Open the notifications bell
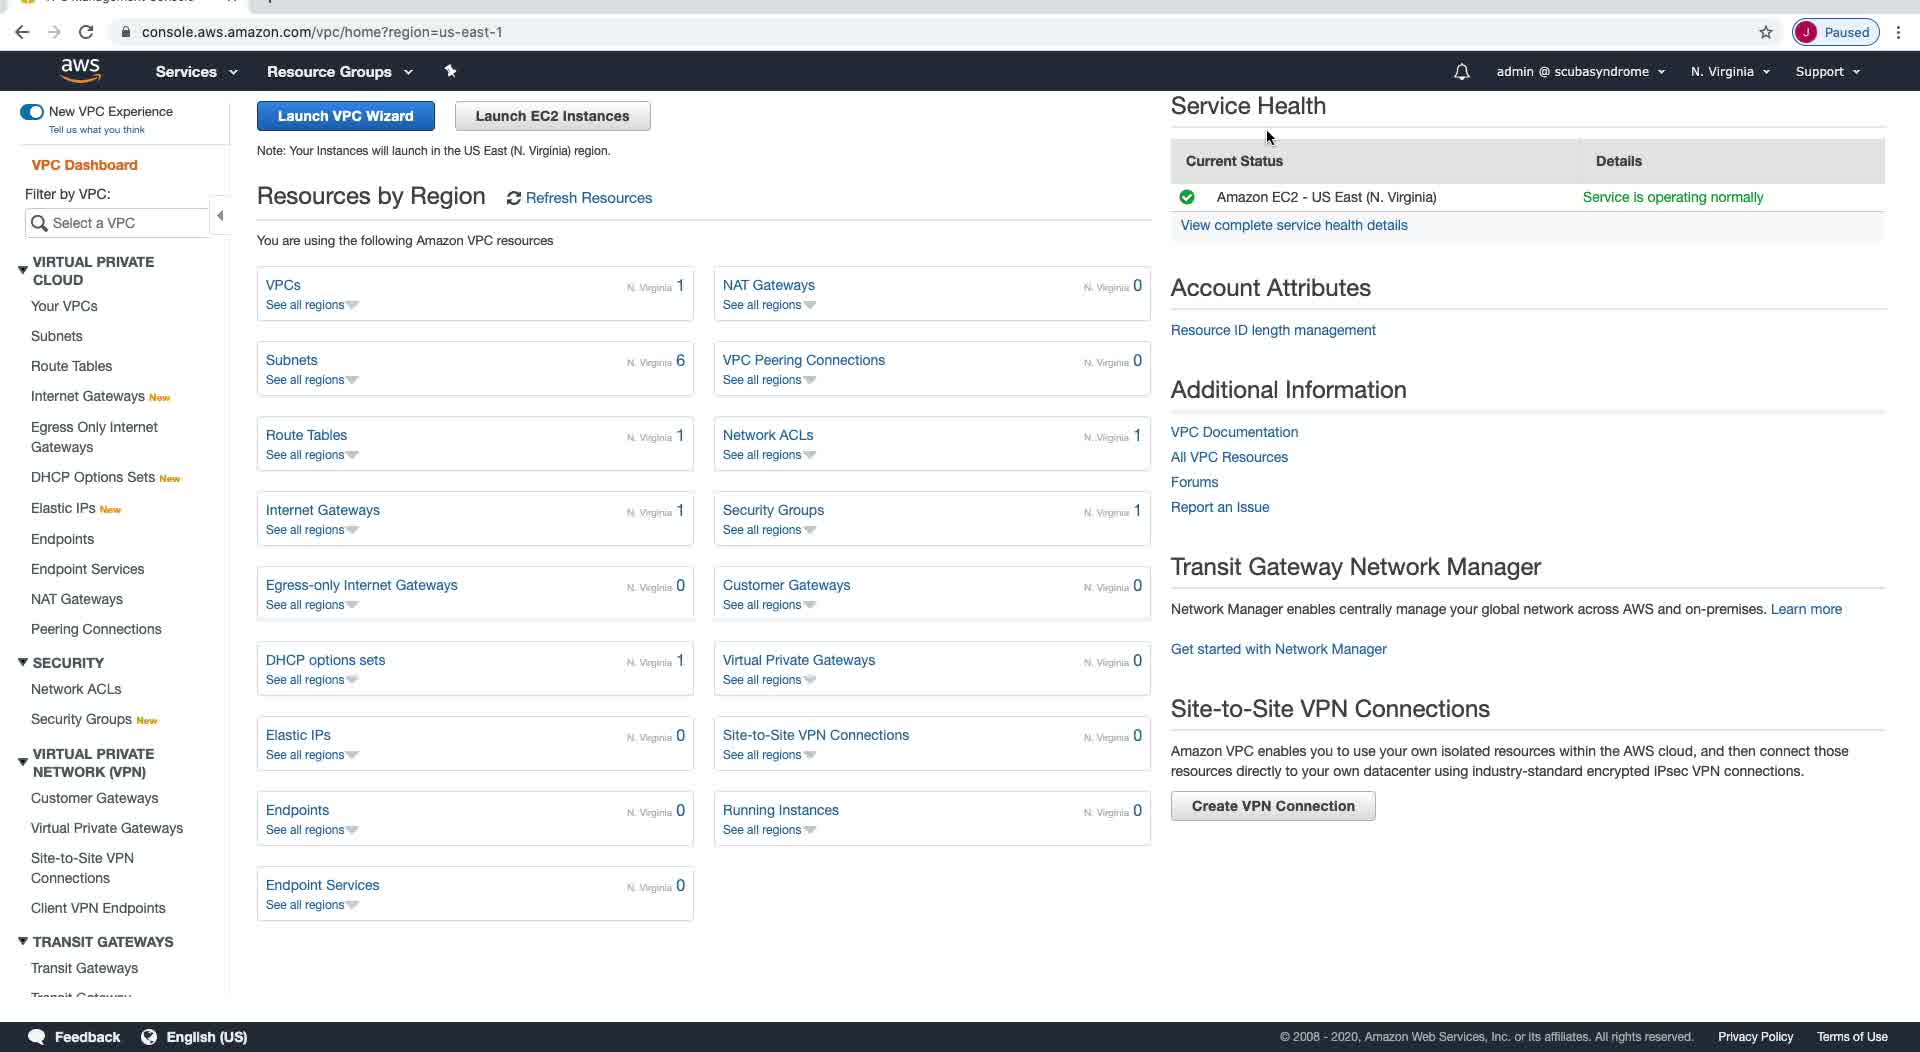The height and width of the screenshot is (1052, 1920). 1461,72
